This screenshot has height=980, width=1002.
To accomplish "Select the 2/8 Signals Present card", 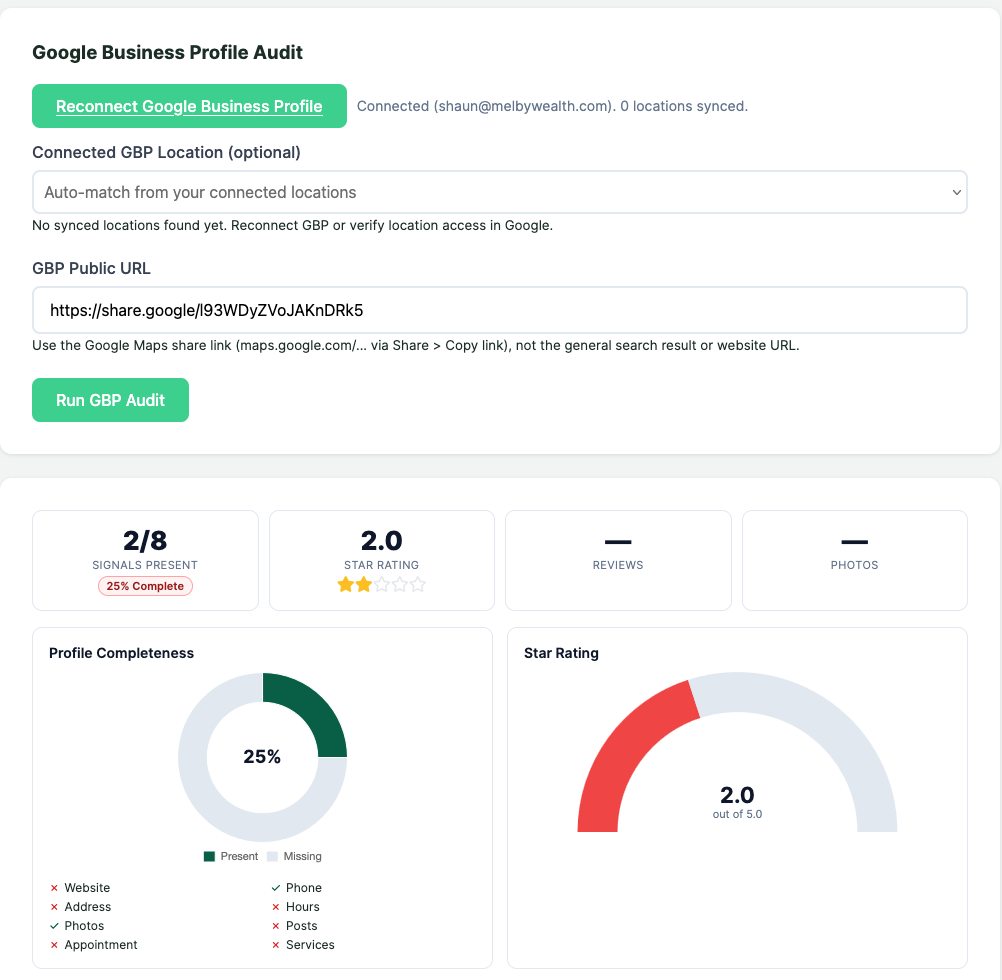I will (x=146, y=560).
